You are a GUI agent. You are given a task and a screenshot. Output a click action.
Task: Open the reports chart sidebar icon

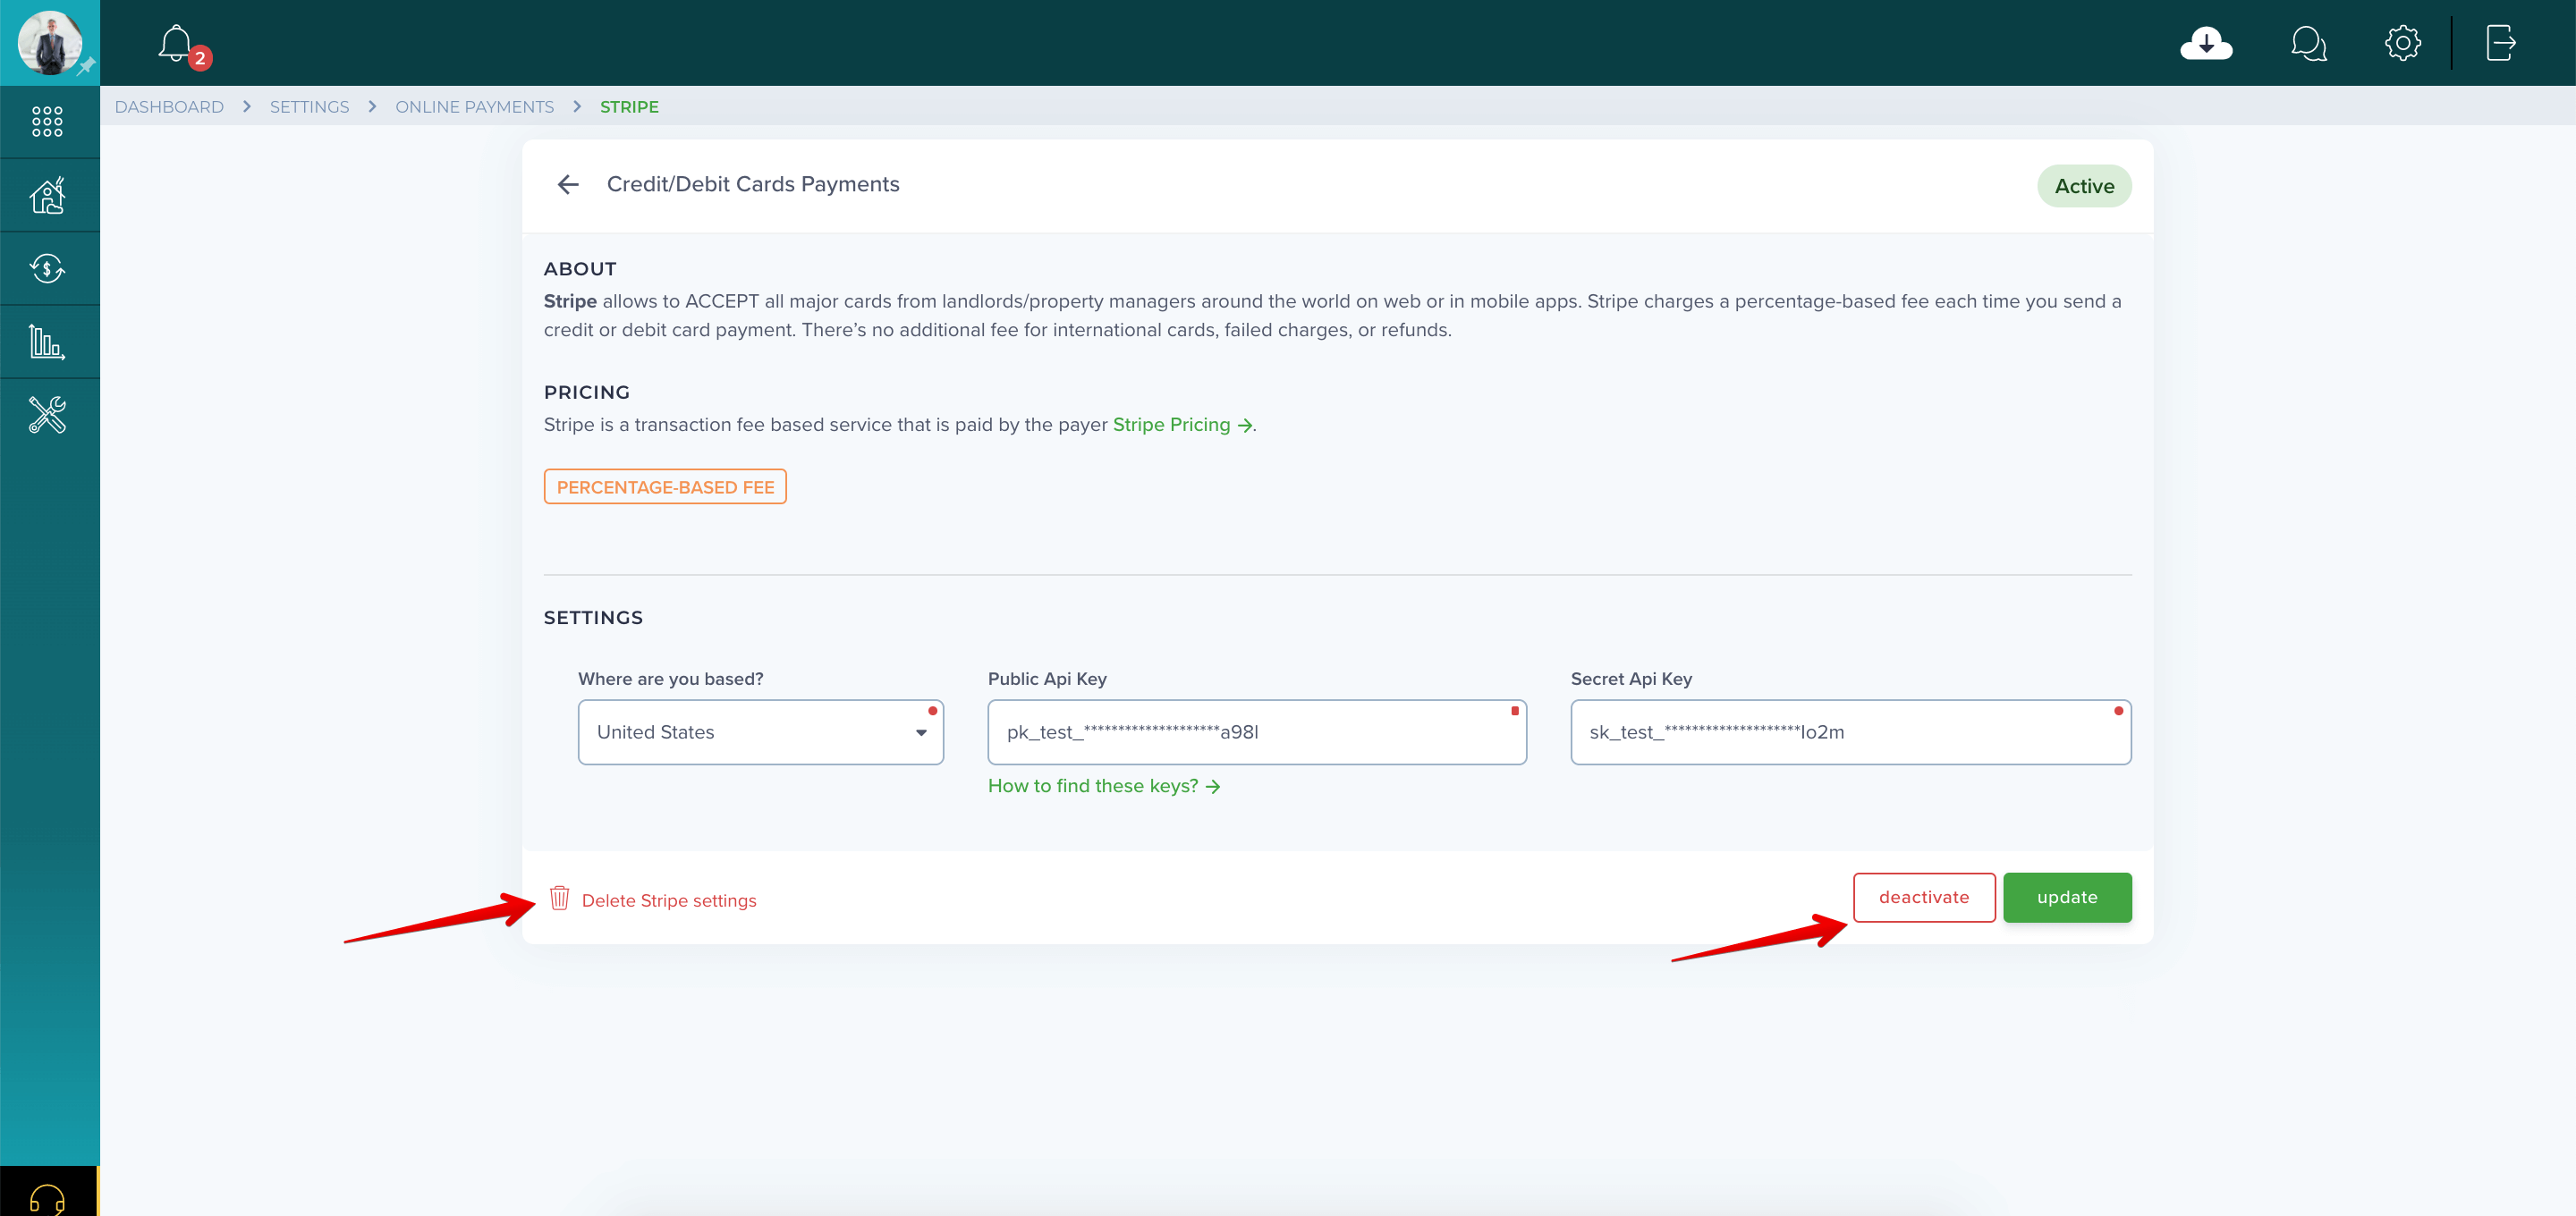coord(47,342)
